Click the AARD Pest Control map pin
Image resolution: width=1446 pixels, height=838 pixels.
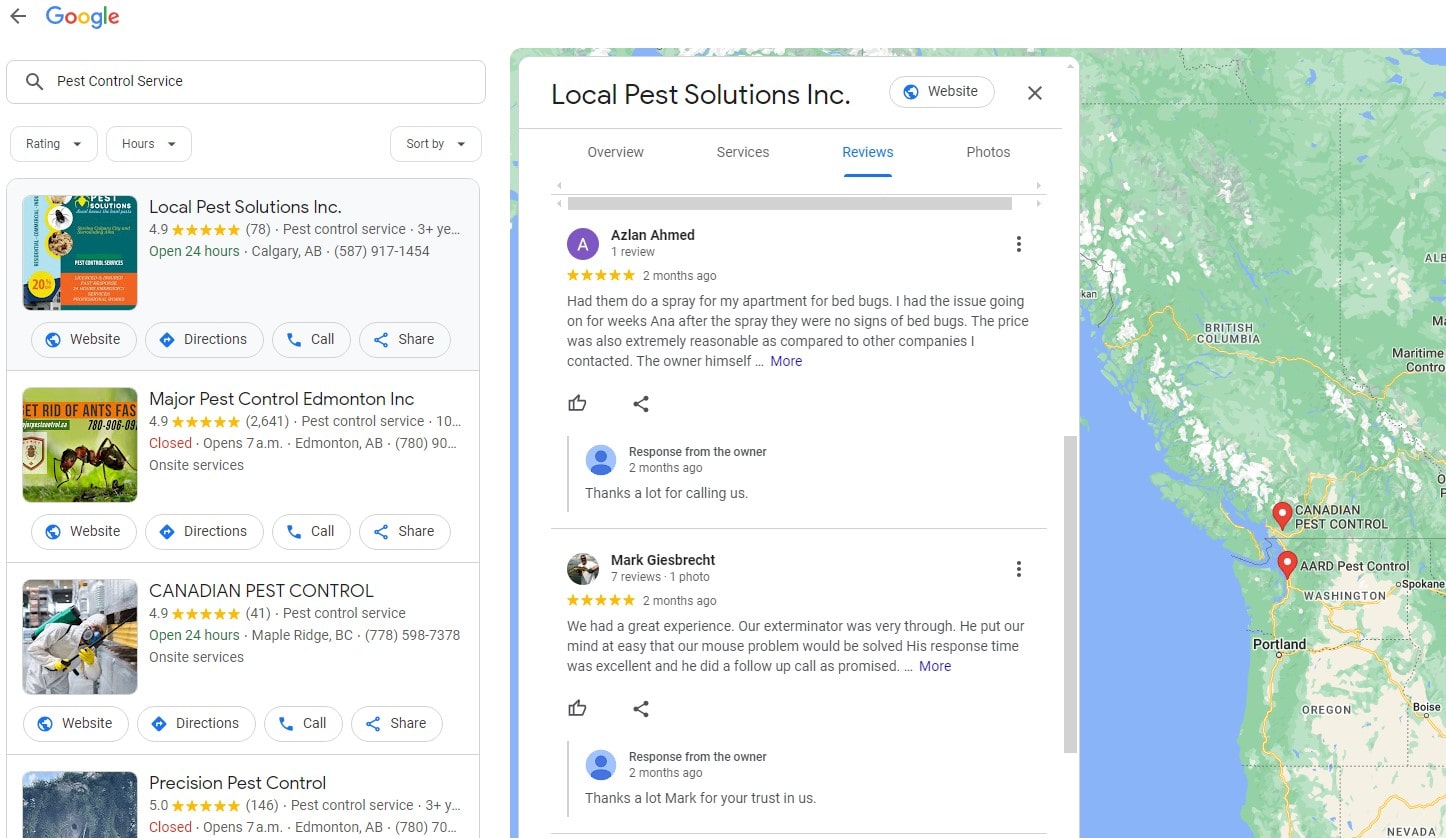pyautogui.click(x=1287, y=564)
